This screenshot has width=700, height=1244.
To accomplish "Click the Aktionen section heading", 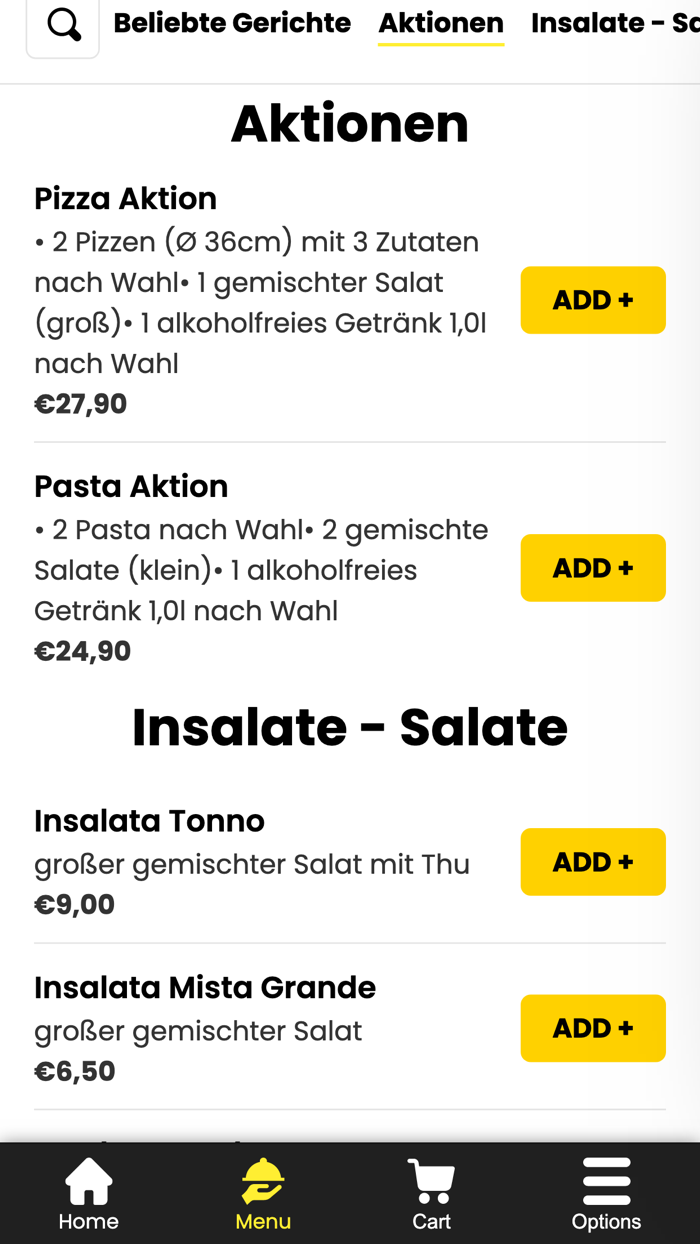I will tap(349, 123).
